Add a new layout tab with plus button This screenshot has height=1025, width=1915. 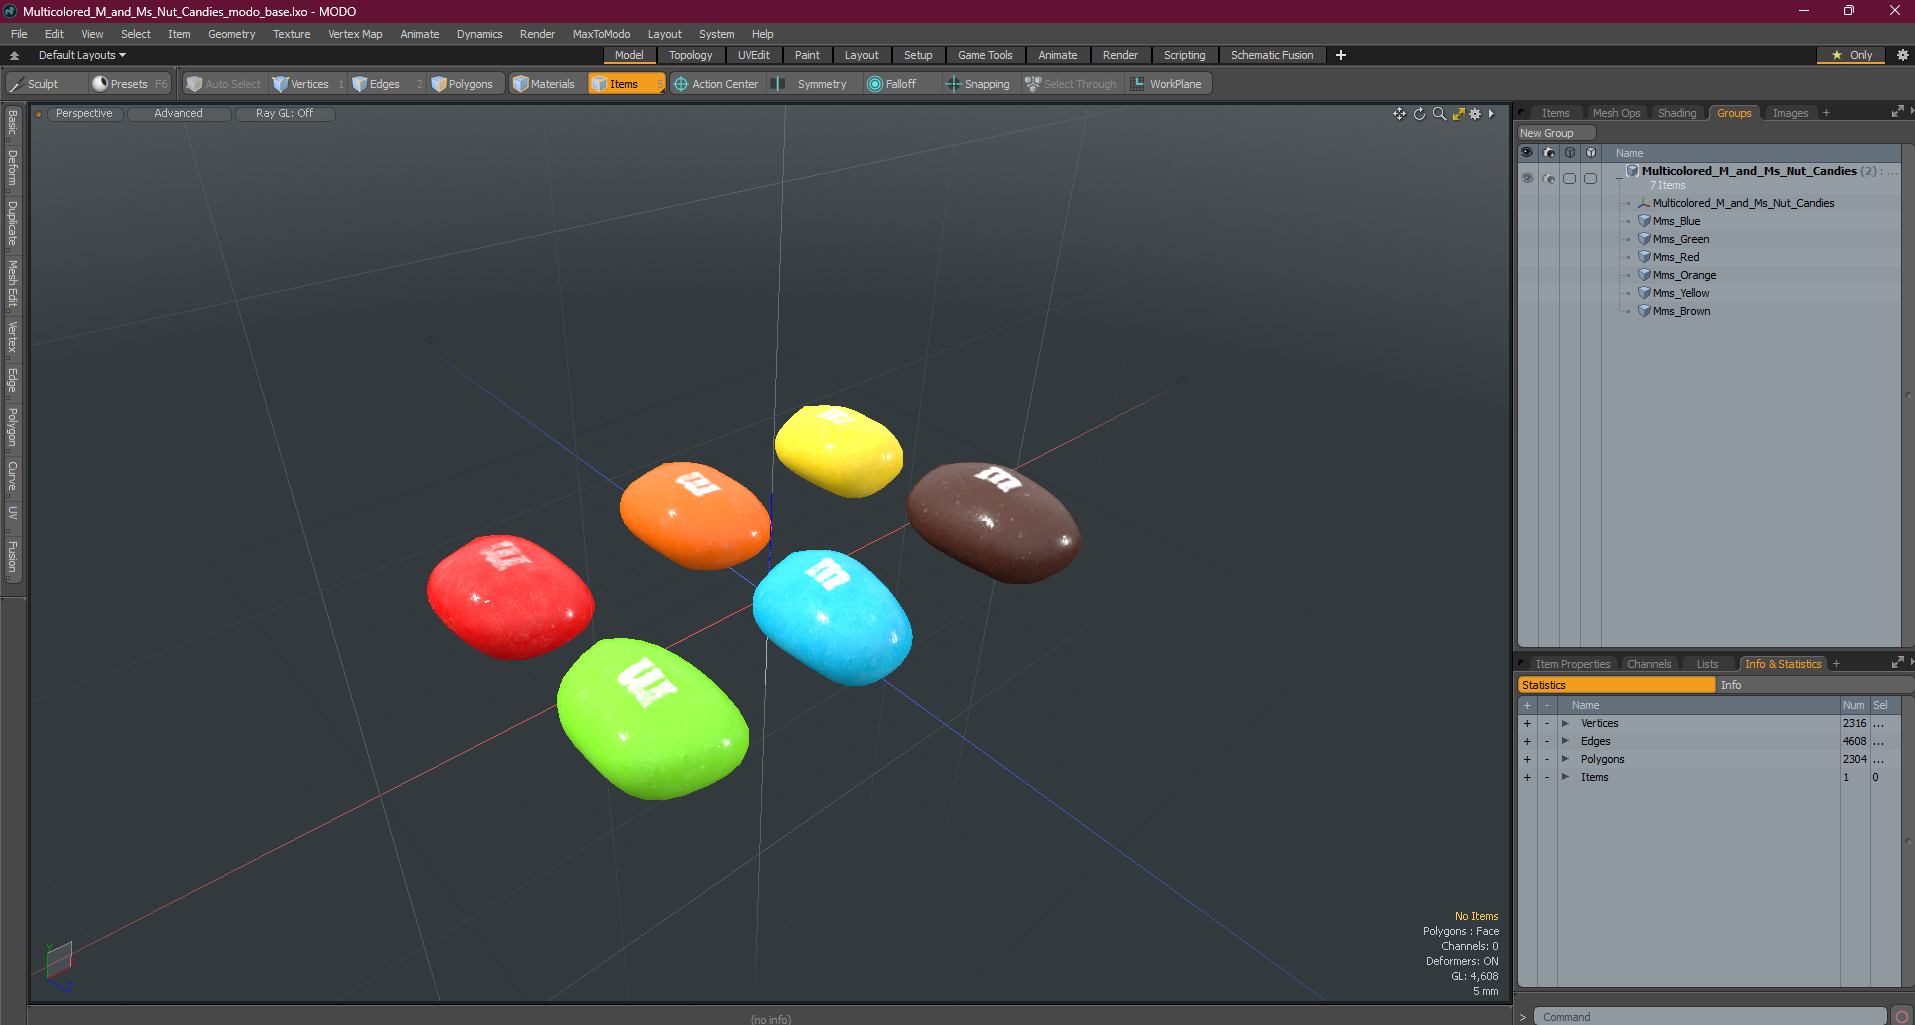(x=1341, y=55)
